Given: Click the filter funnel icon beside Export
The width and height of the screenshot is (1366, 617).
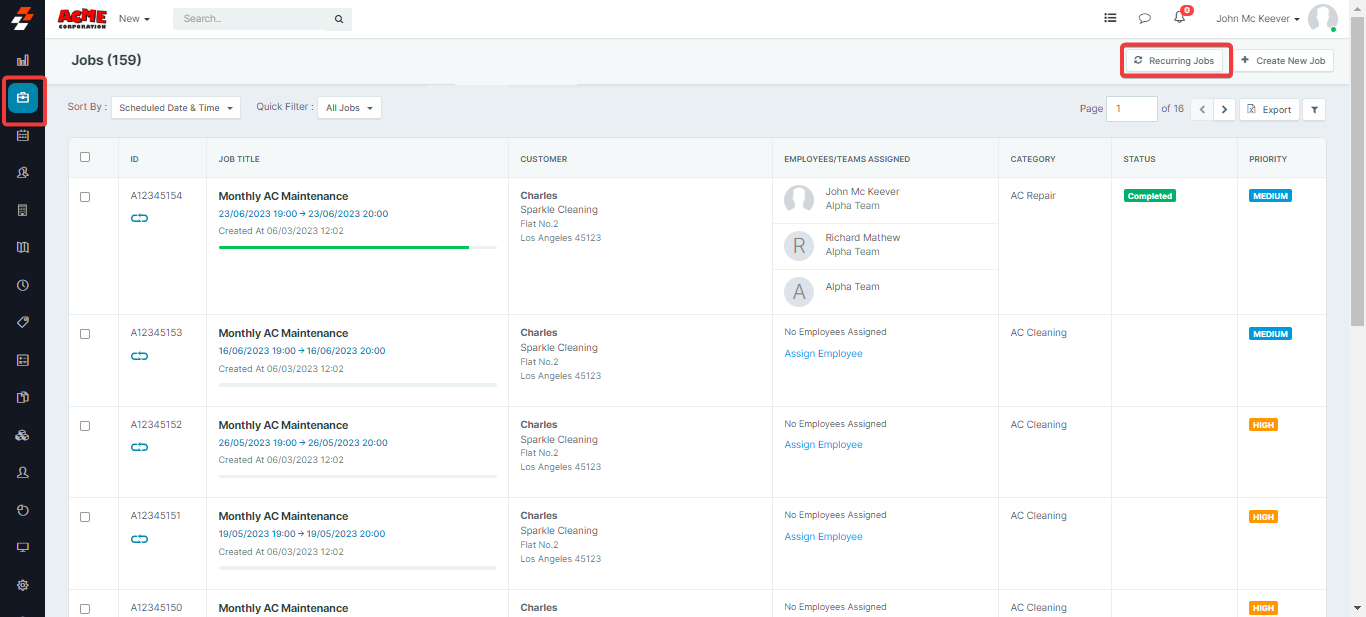Looking at the screenshot, I should point(1313,110).
